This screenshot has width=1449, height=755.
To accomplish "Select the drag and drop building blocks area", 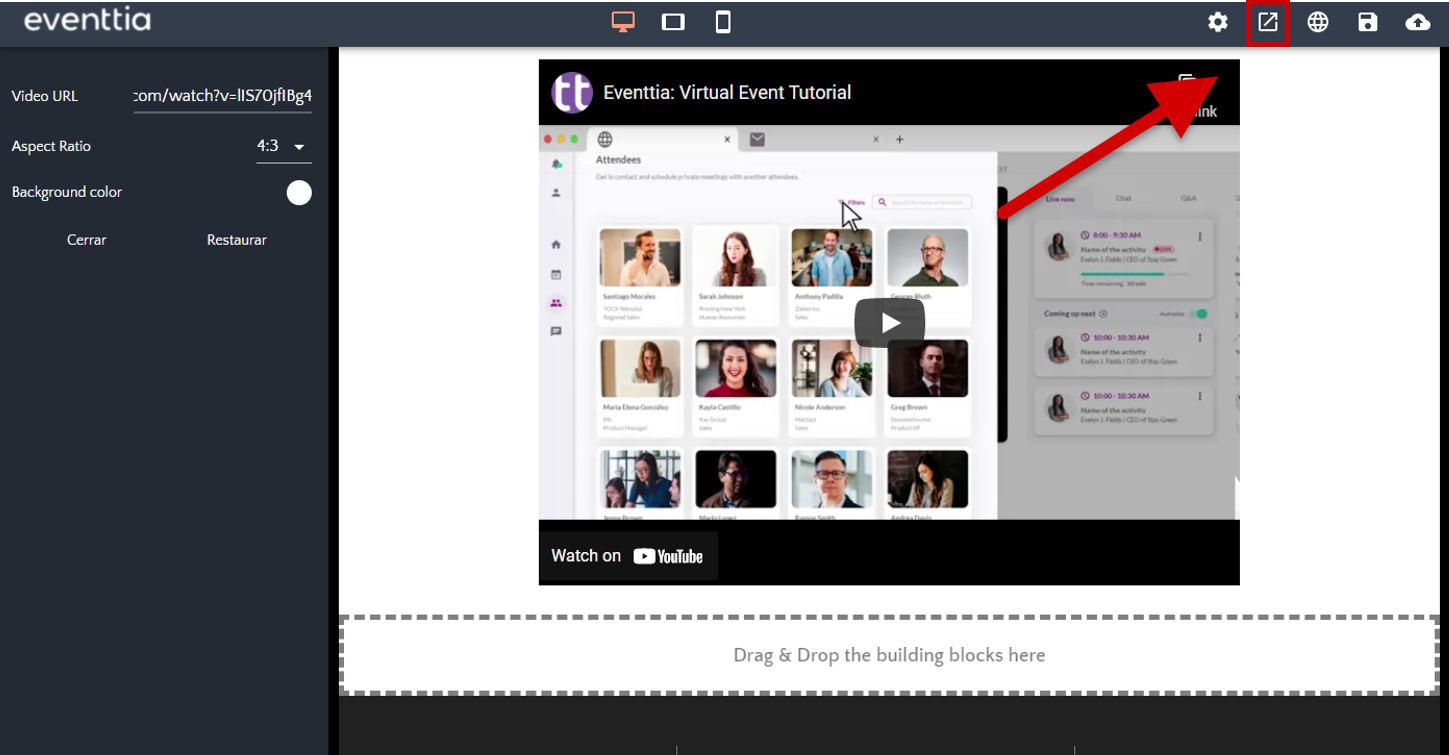I will (889, 655).
